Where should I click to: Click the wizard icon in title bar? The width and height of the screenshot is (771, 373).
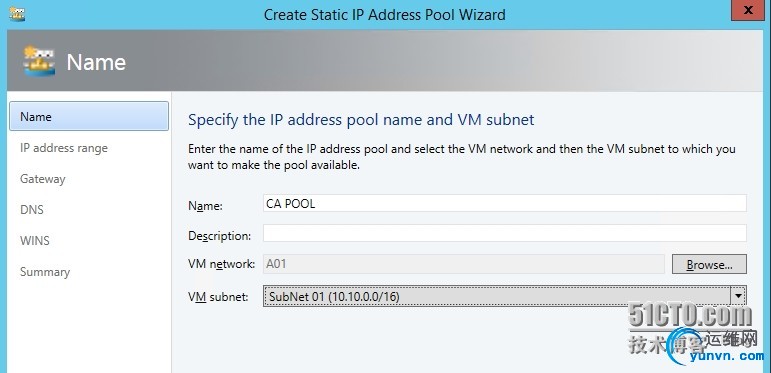click(17, 13)
